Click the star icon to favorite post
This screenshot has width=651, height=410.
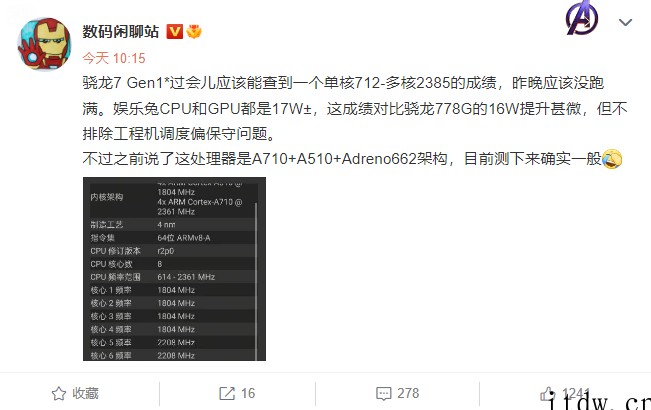pyautogui.click(x=59, y=393)
